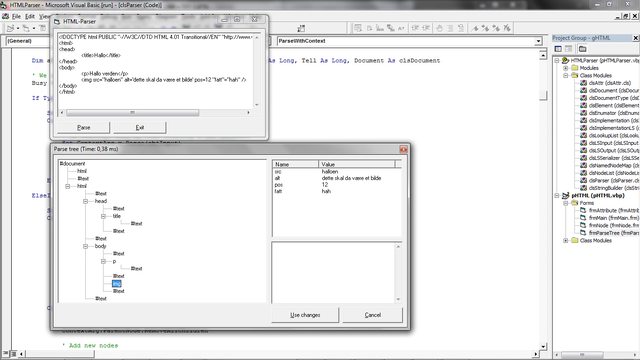Select clsDocument class module in project tree
This screenshot has height=360, width=640.
click(609, 90)
